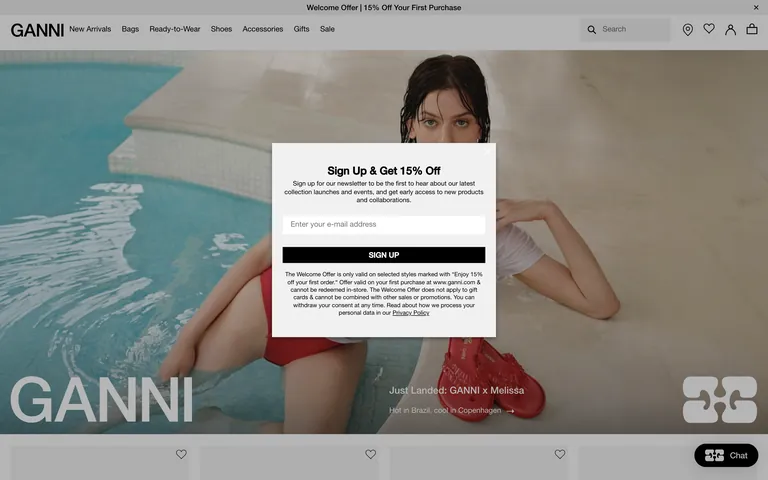Close the newsletter sign-up popup
The image size is (768, 480).
pos(487,151)
